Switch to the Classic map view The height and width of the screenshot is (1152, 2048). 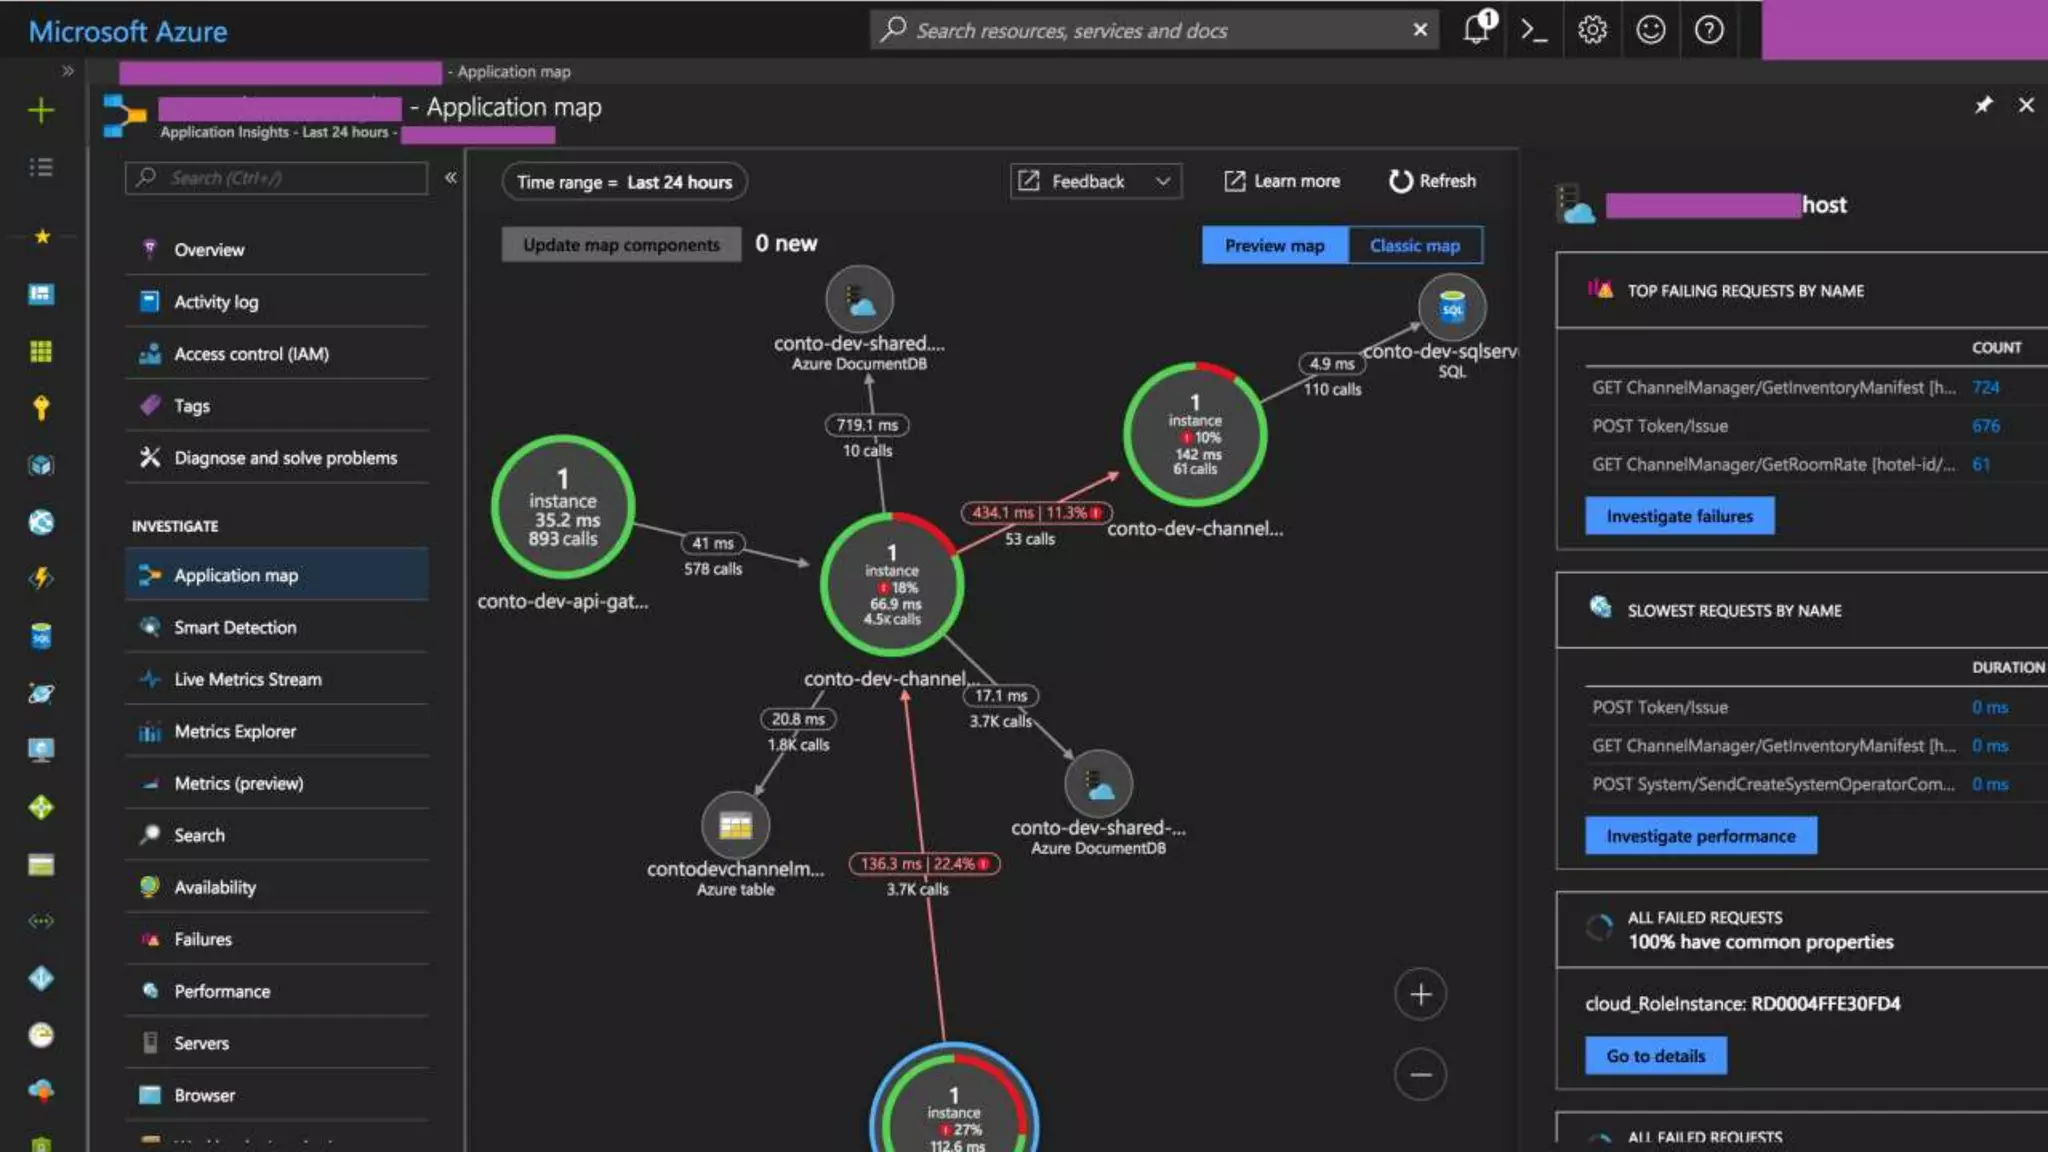1414,245
